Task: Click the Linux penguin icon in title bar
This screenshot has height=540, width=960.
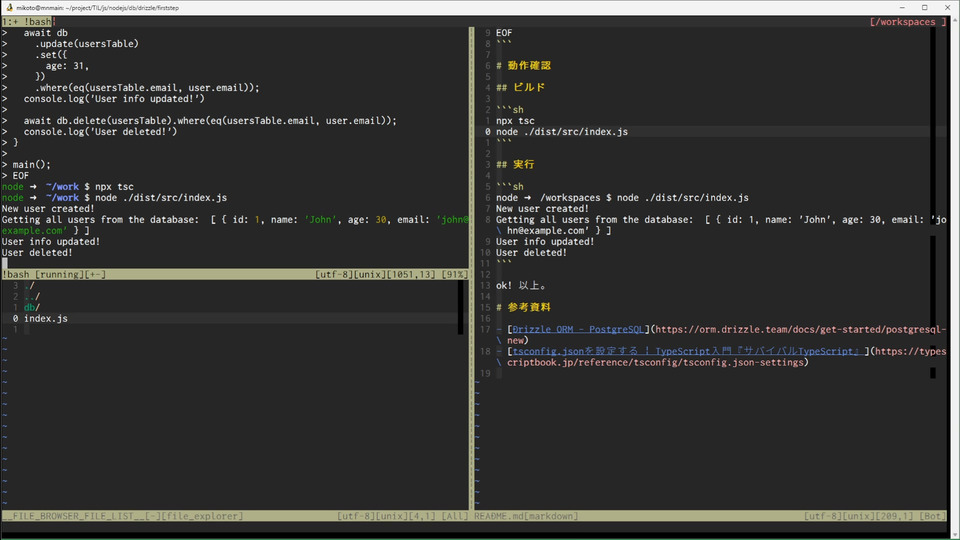Action: [x=9, y=7]
